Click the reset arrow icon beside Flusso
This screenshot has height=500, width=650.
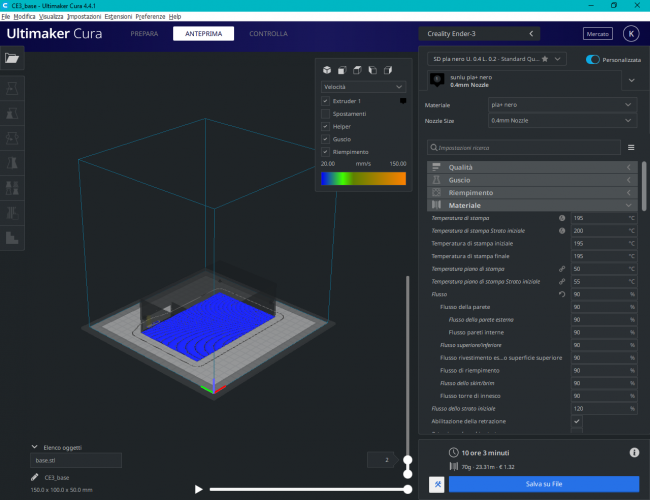(562, 294)
